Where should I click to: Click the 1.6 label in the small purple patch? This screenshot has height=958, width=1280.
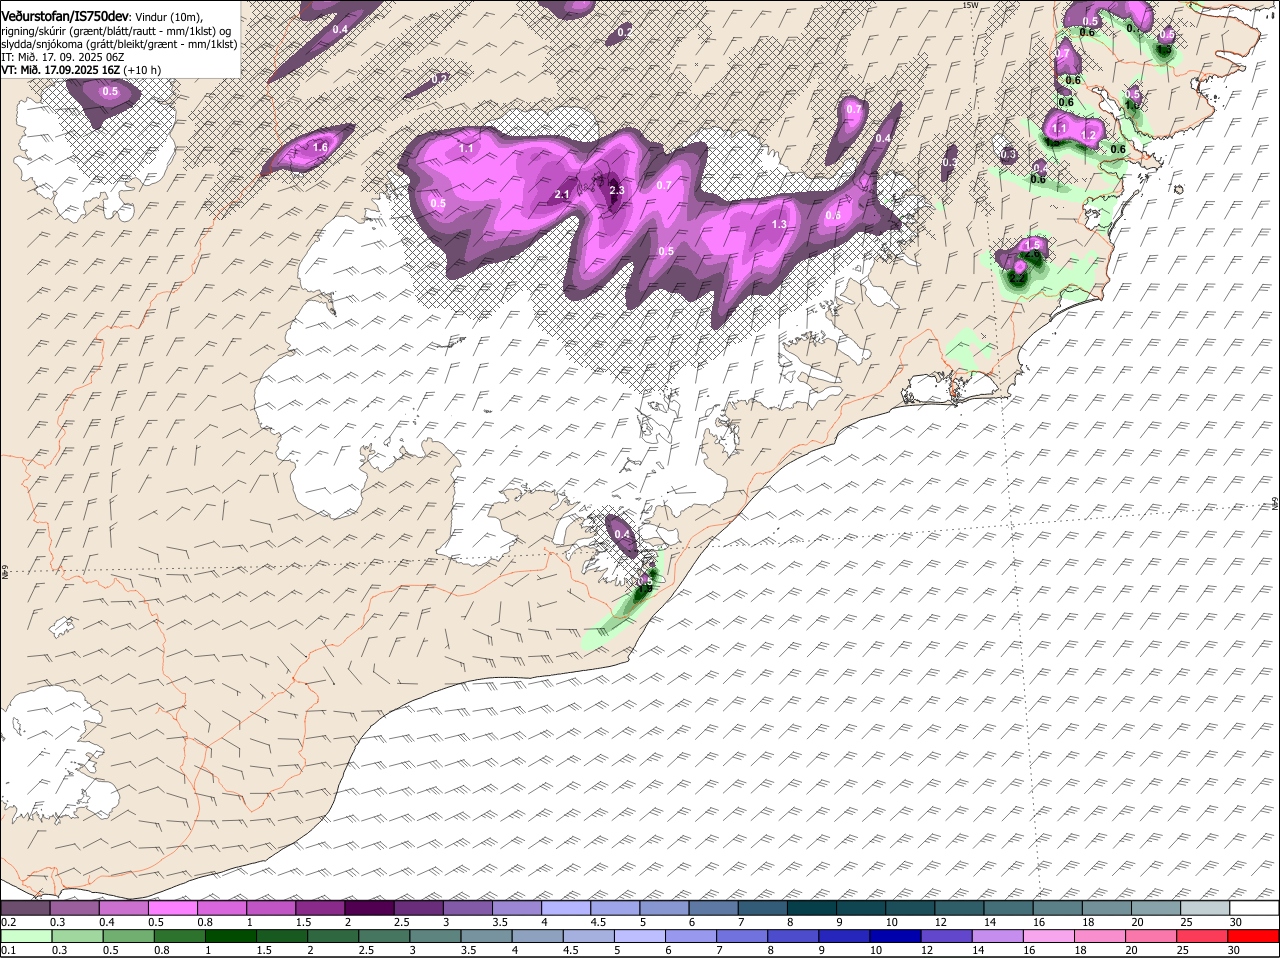point(321,147)
